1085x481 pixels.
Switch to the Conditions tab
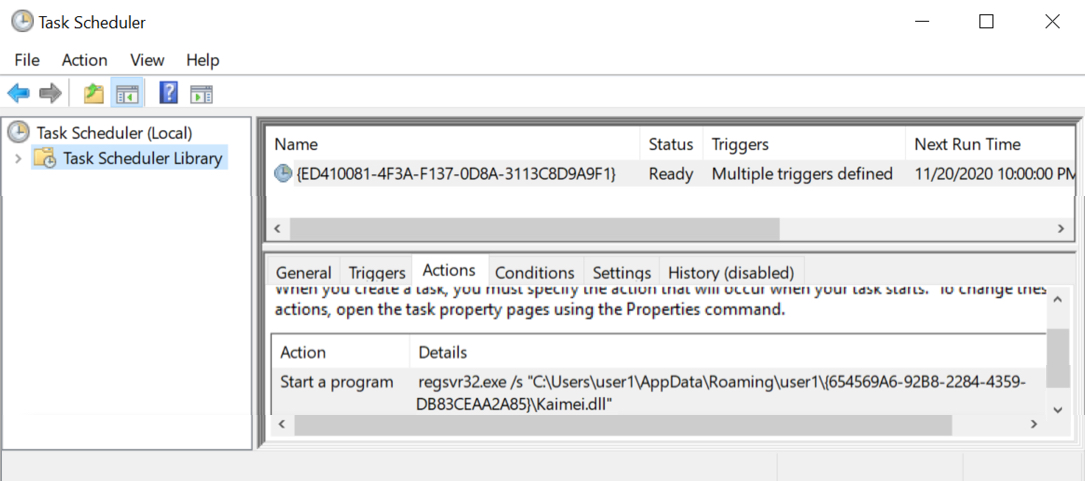tap(534, 272)
